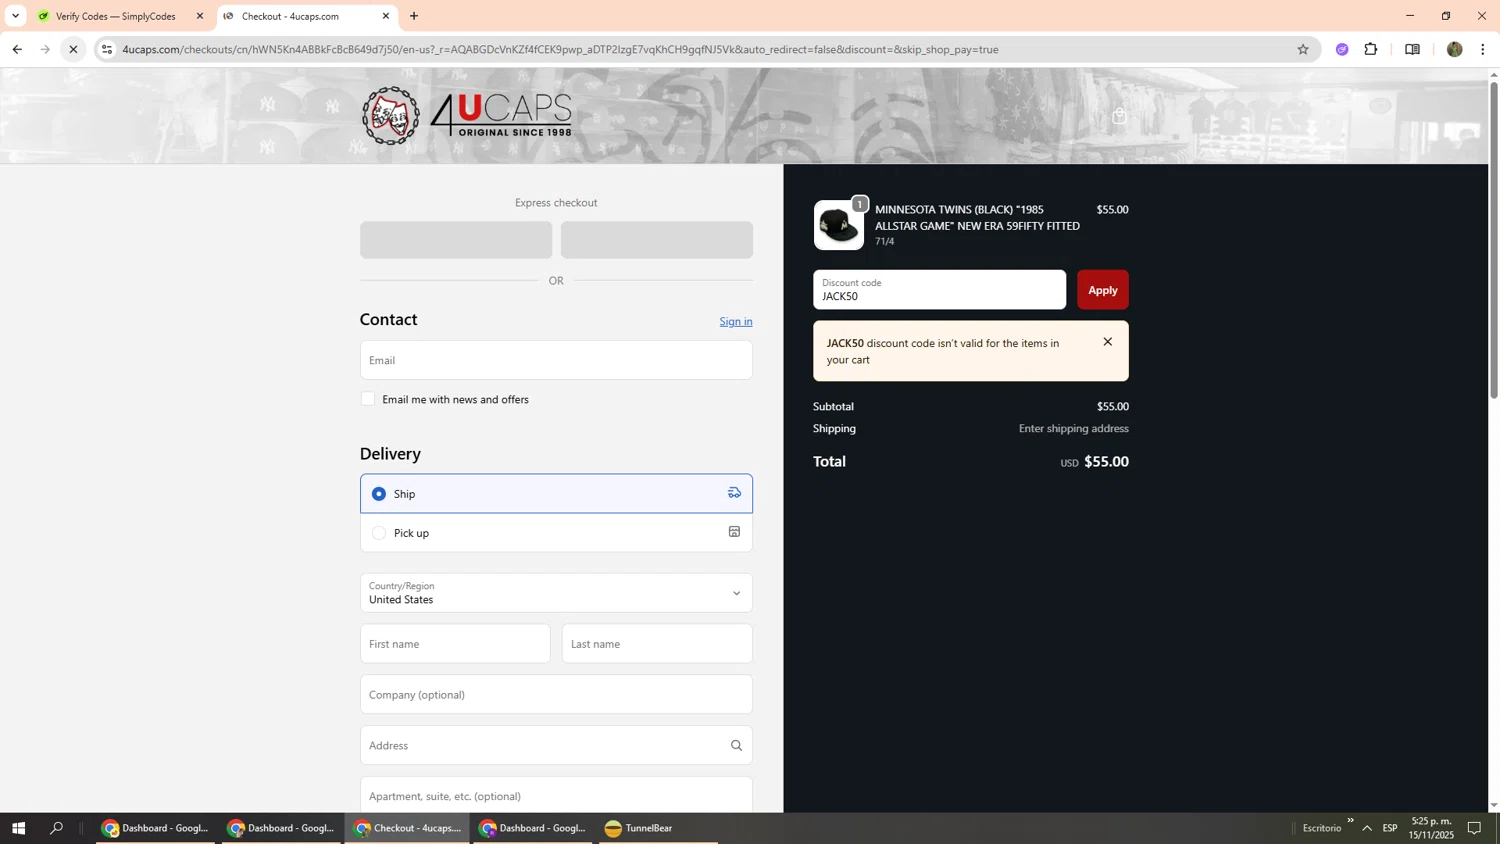Click the shipping truck icon
Viewport: 1500px width, 844px height.
(x=734, y=493)
